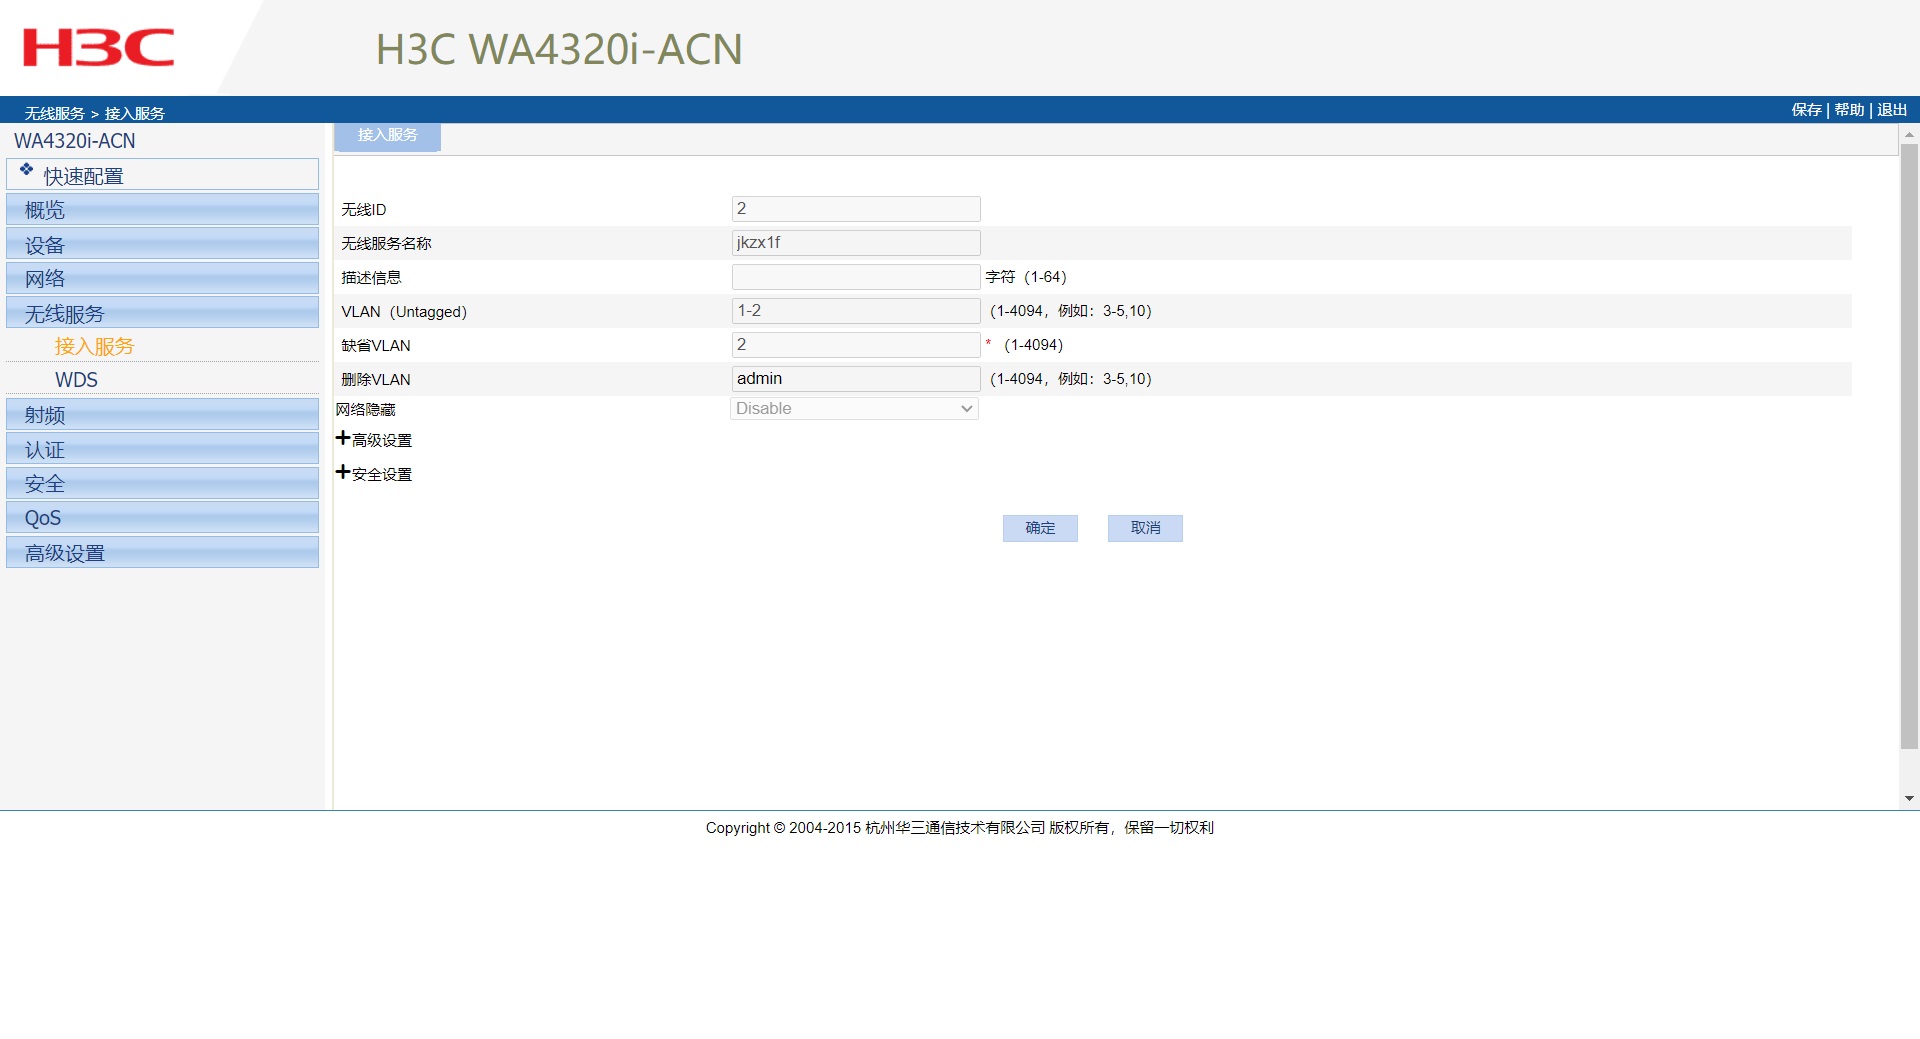The height and width of the screenshot is (1039, 1920).
Task: Collapse the 无线服务 sidebar menu
Action: coord(162,313)
